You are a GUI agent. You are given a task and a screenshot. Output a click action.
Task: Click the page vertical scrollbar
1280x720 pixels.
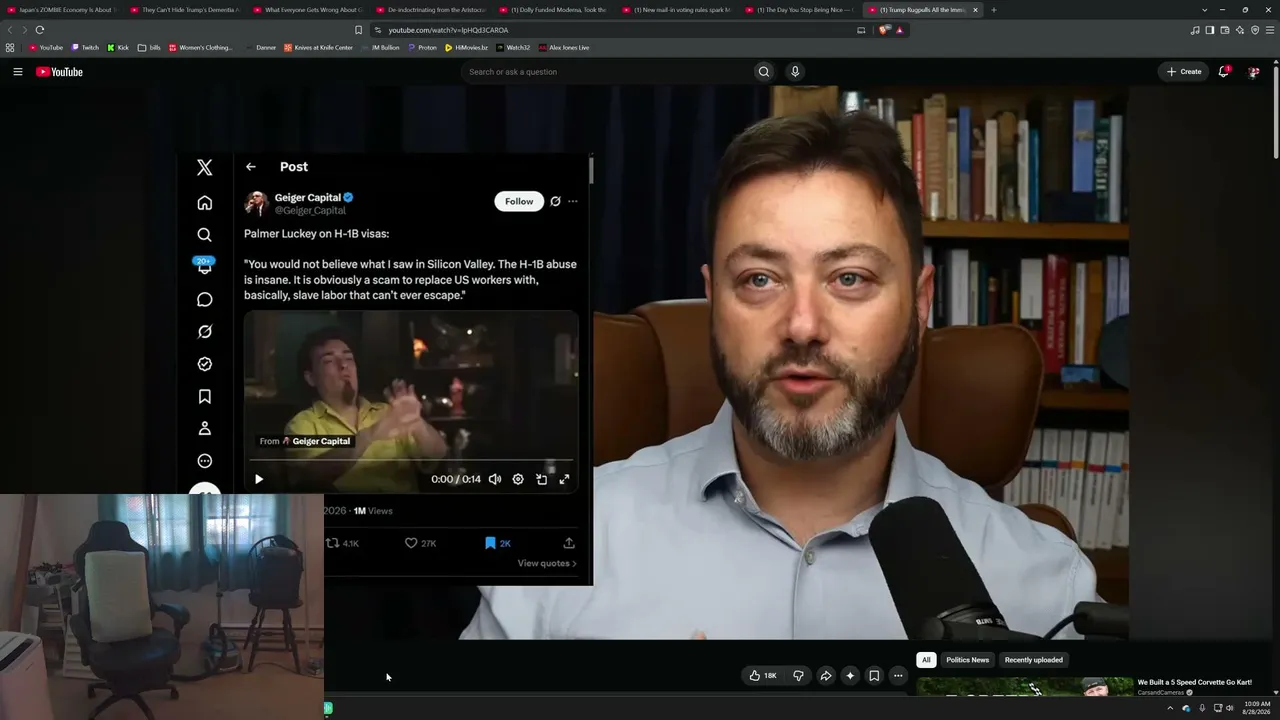click(1276, 110)
